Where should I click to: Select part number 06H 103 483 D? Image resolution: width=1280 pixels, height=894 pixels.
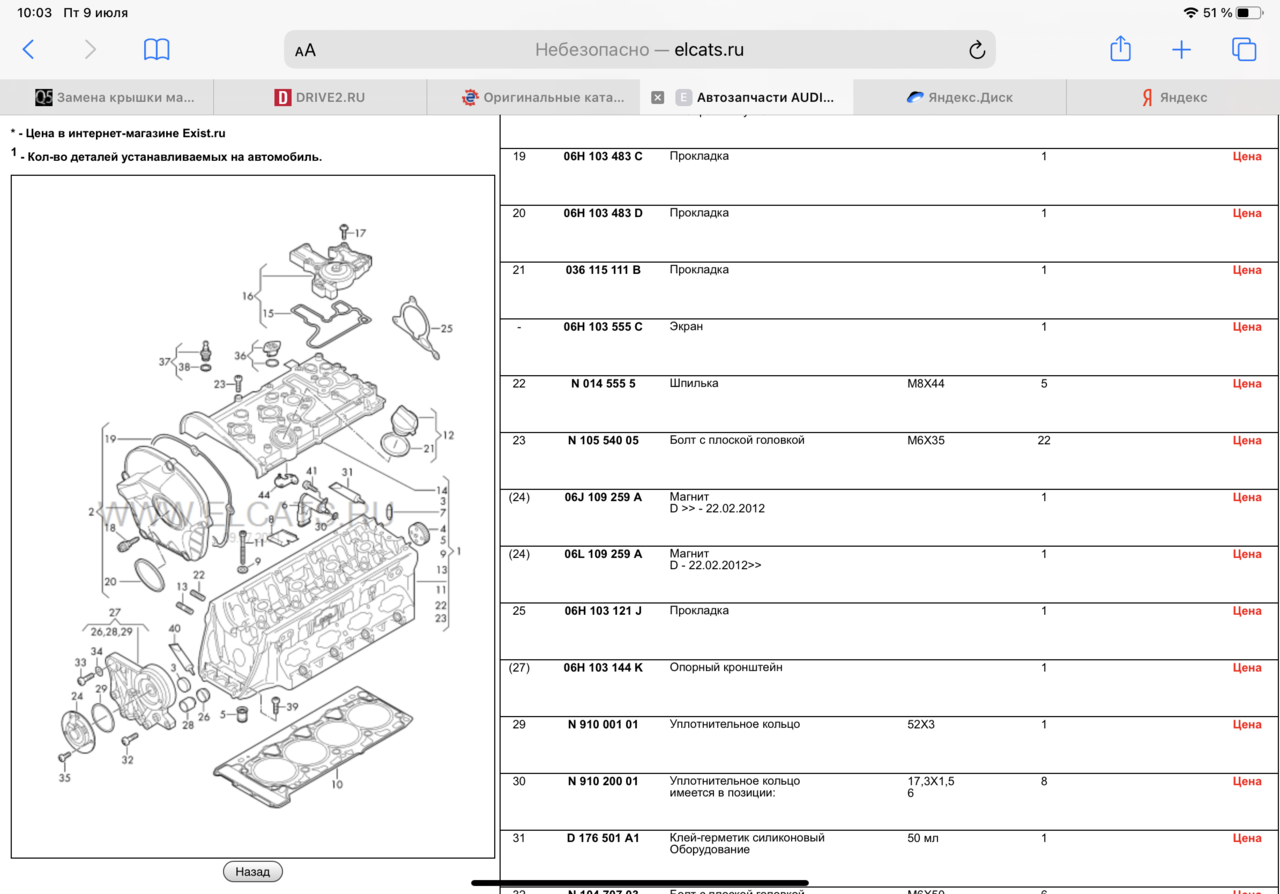603,213
